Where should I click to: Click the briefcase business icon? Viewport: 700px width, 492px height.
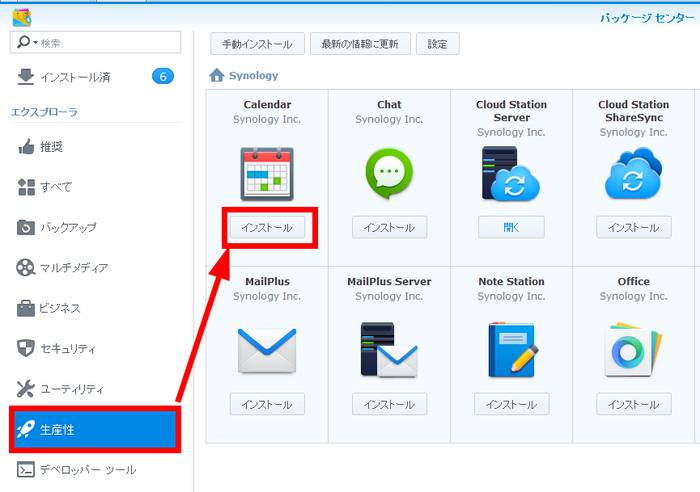click(x=25, y=308)
